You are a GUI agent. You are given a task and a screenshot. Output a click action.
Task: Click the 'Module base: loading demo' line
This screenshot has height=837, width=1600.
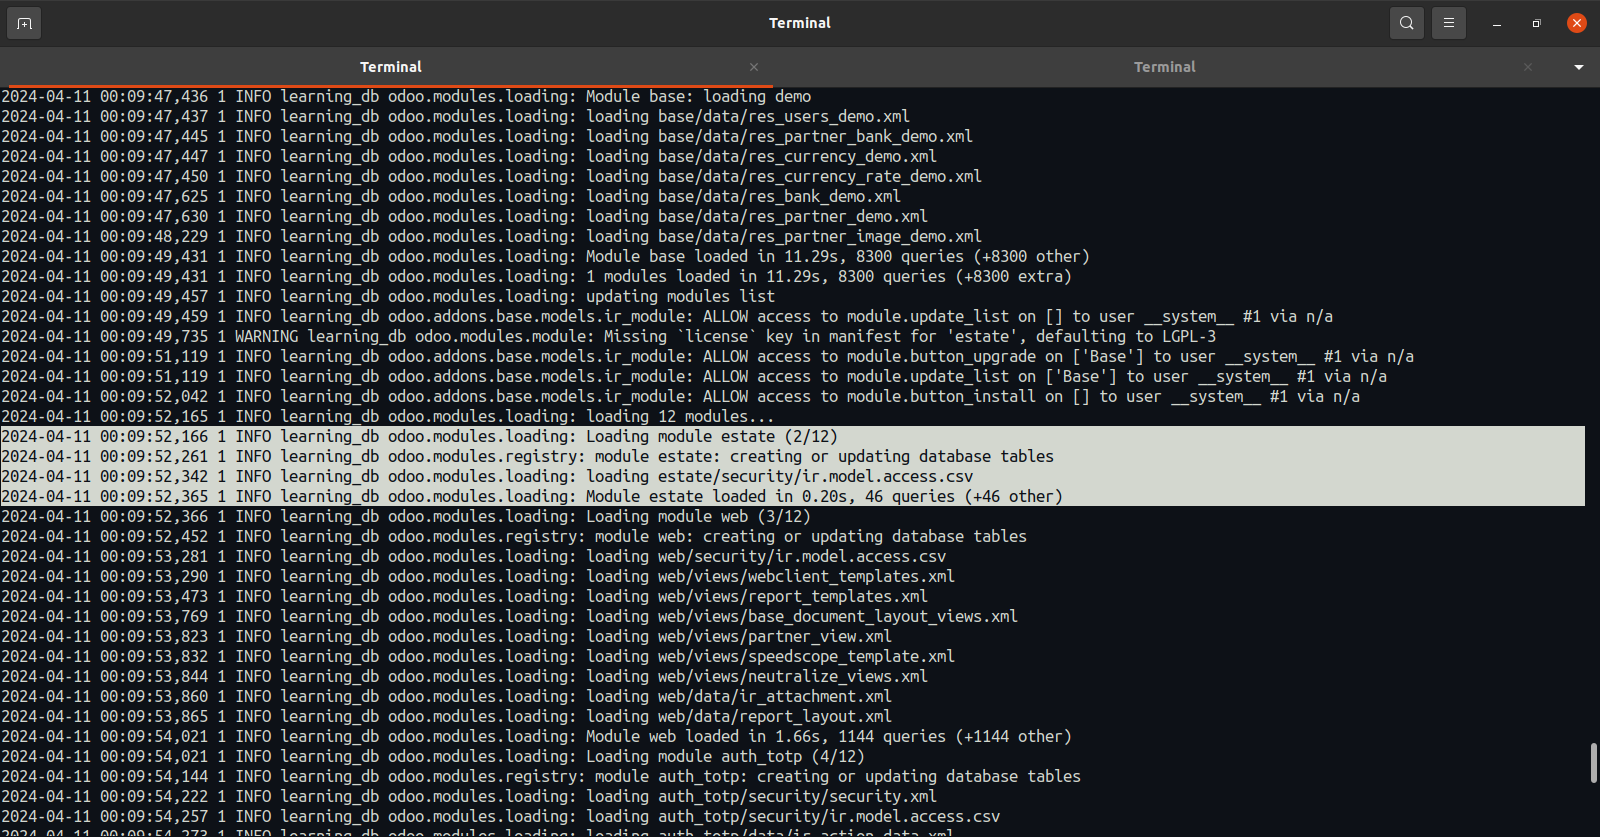[406, 97]
